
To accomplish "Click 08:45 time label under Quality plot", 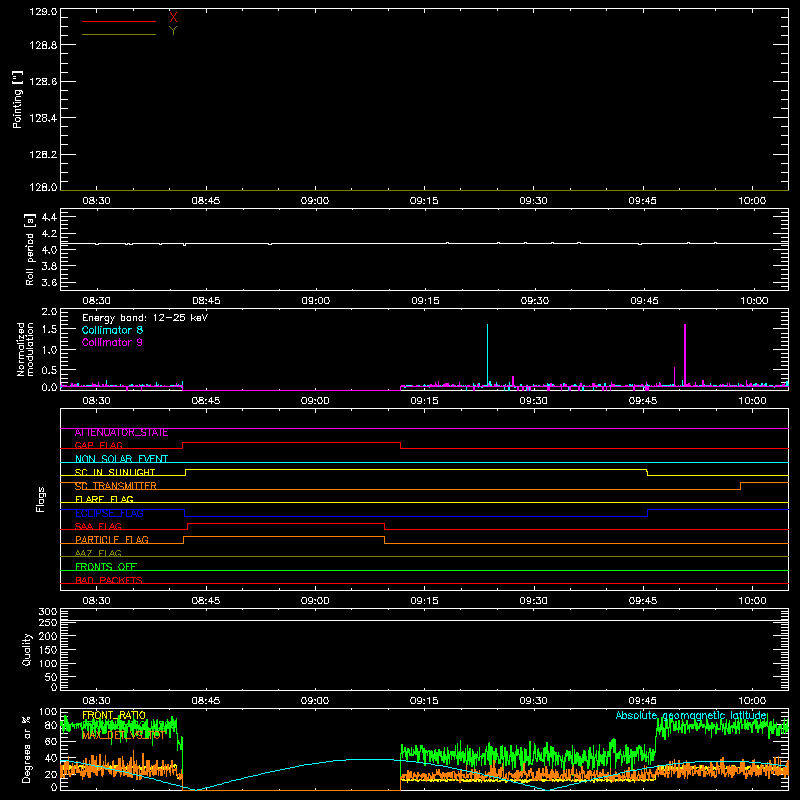I will pyautogui.click(x=206, y=701).
